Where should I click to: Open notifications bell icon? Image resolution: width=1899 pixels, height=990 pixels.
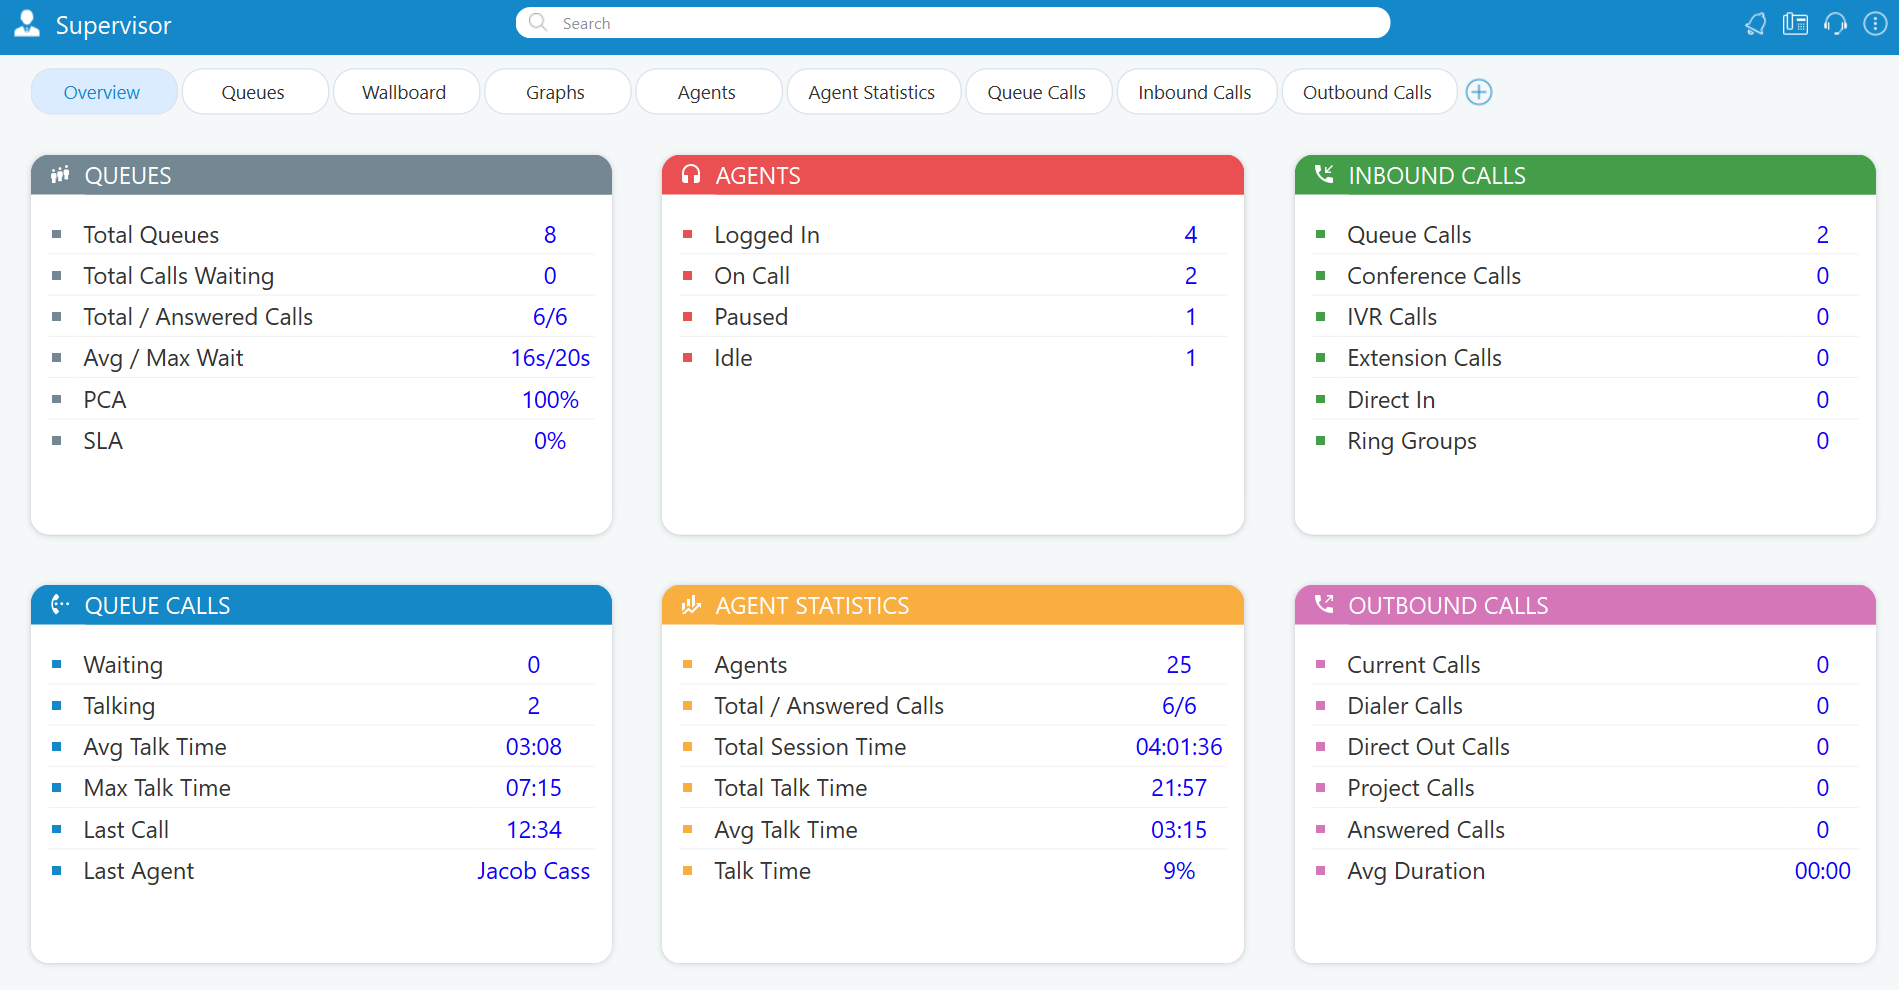(x=1755, y=24)
